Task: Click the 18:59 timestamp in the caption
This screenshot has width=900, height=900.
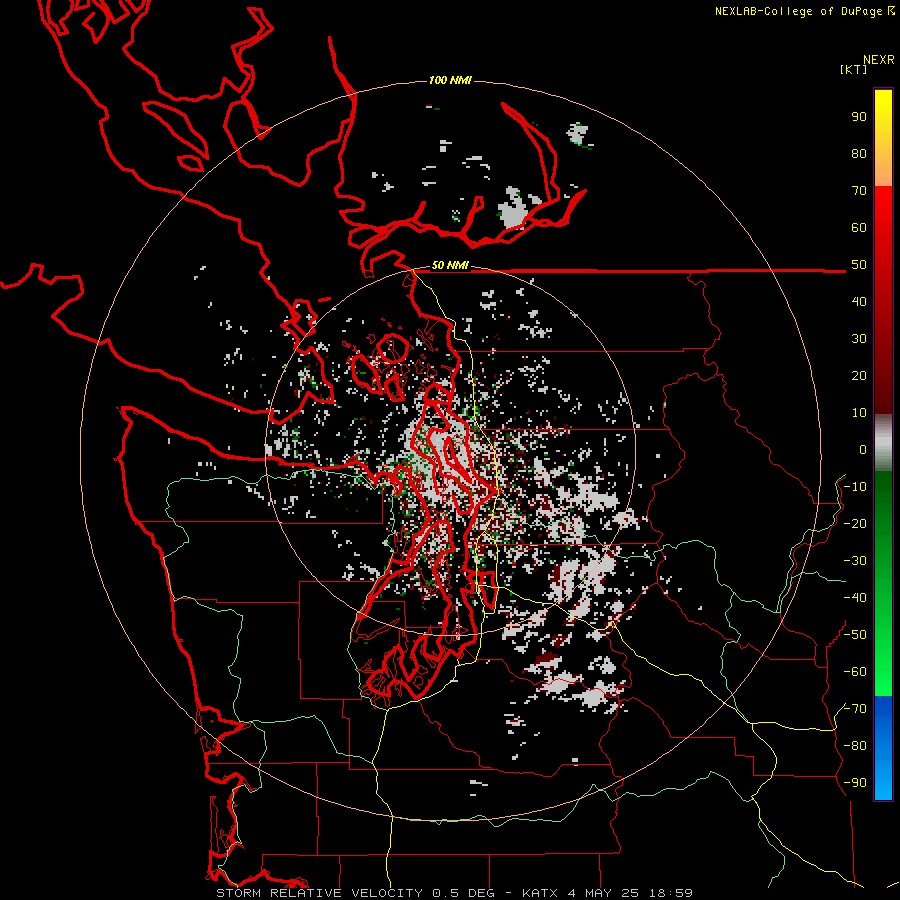Action: [671, 893]
